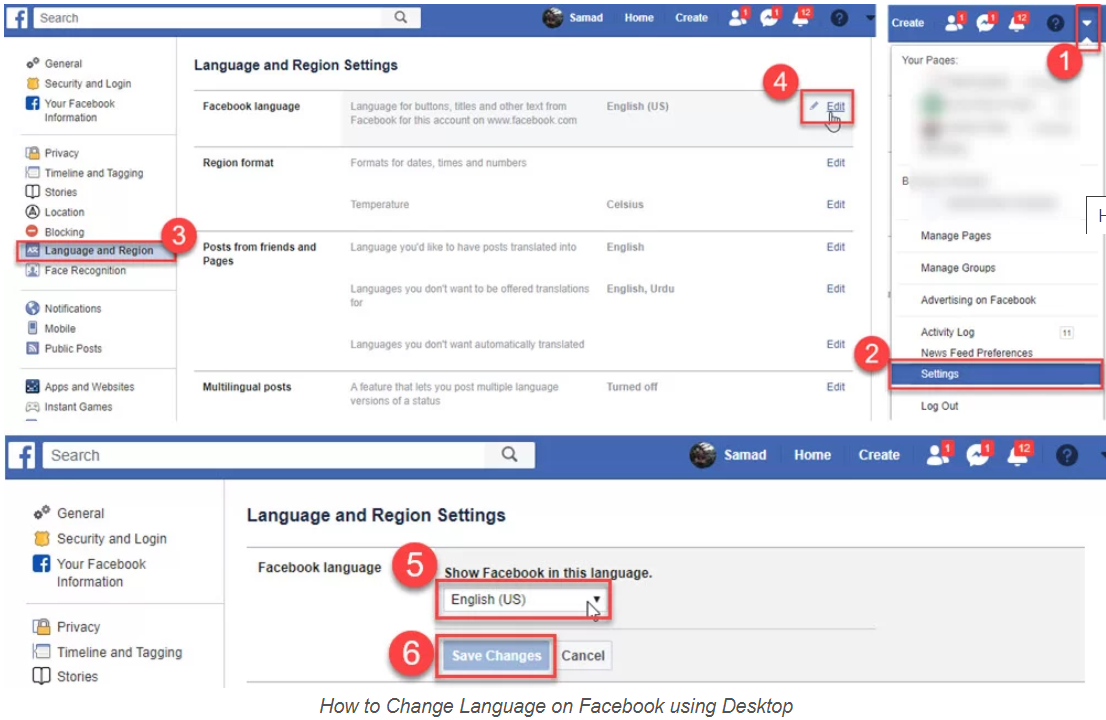Click Samad profile picture in upper settings screenshot
Viewport: 1106px width, 720px height.
point(553,18)
